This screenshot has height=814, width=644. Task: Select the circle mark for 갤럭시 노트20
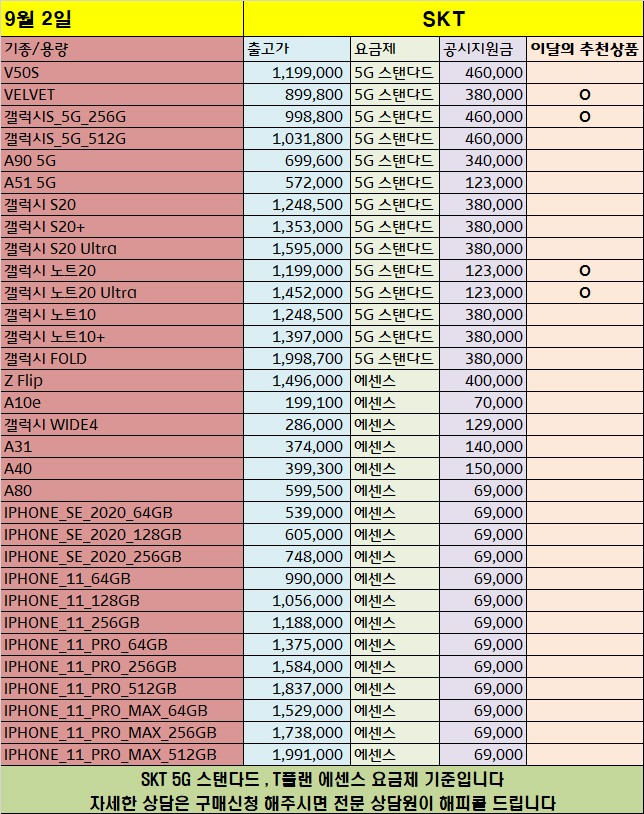[x=585, y=271]
